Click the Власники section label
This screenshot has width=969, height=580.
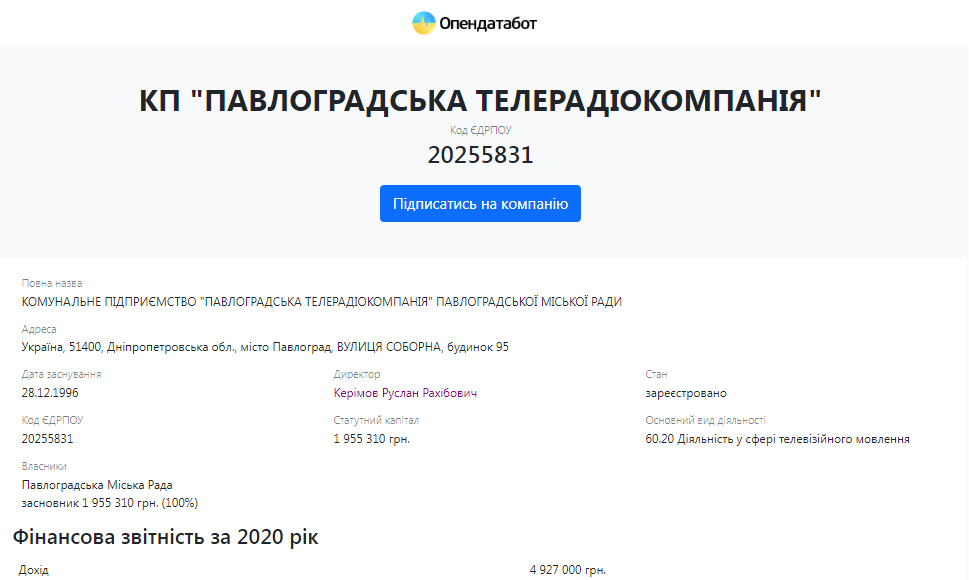[44, 466]
